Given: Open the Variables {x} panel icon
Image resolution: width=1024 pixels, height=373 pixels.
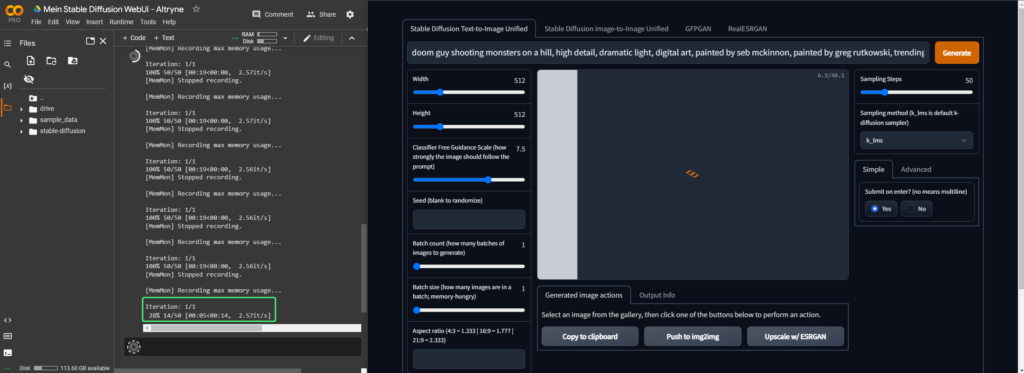Looking at the screenshot, I should click(8, 86).
